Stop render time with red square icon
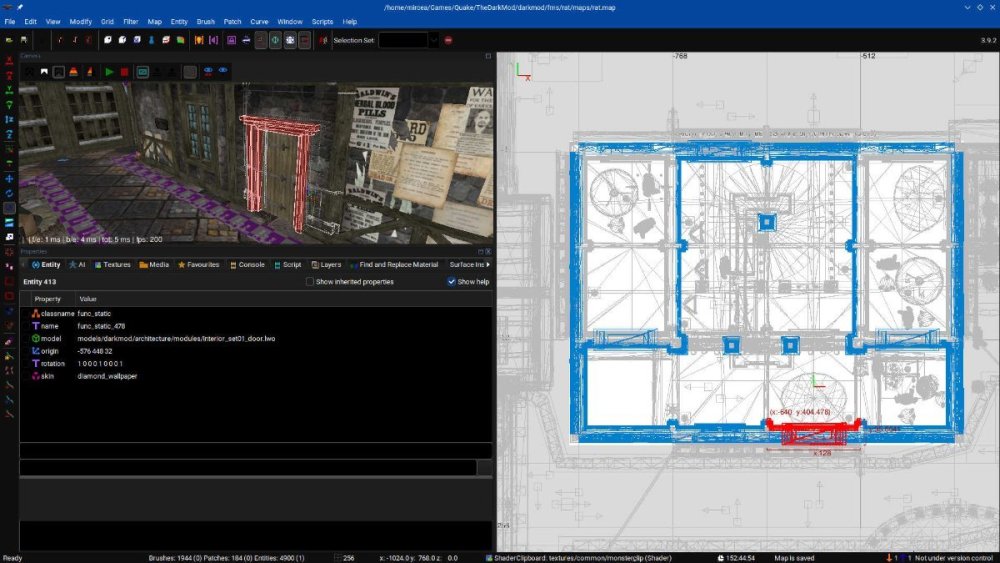This screenshot has height=563, width=1000. 124,72
